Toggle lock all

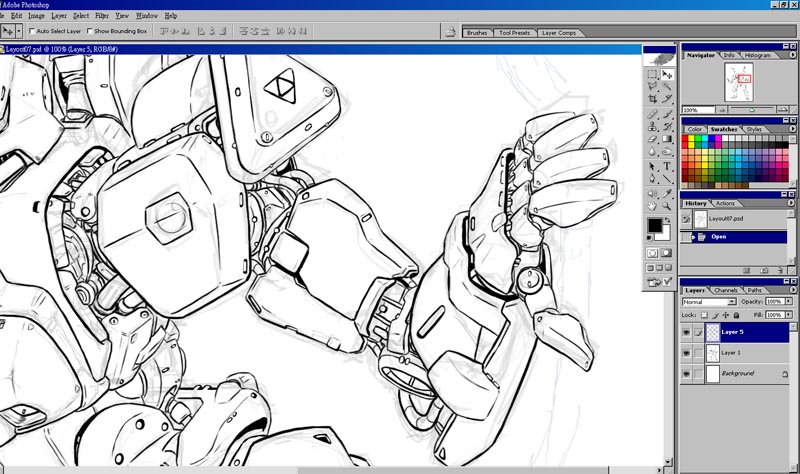pos(736,315)
